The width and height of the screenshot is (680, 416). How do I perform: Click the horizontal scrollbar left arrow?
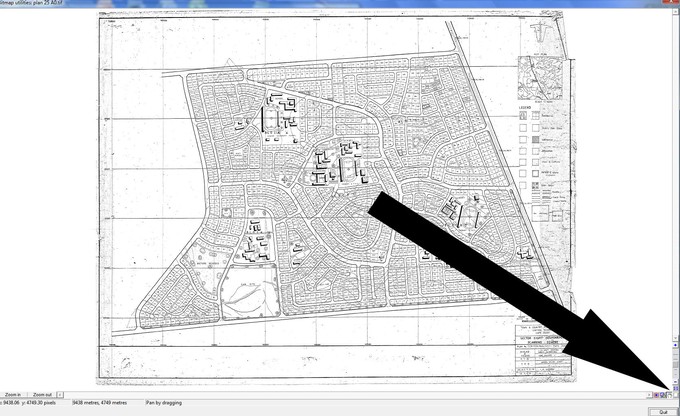pos(60,395)
